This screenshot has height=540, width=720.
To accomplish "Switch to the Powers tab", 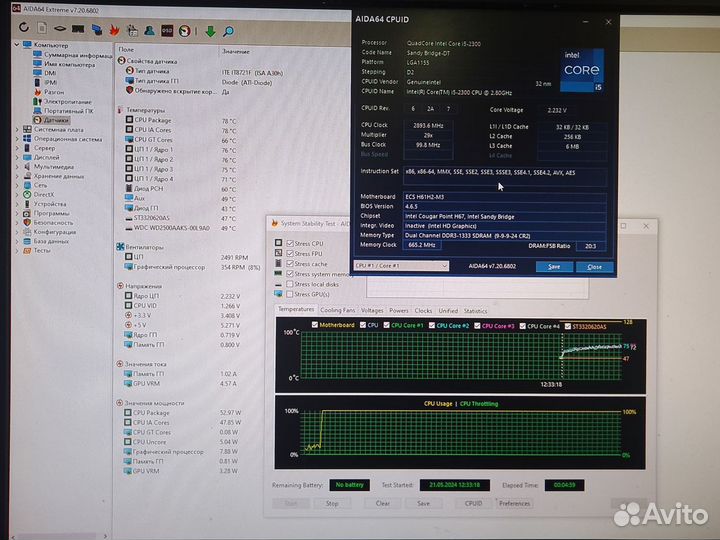I will 399,311.
